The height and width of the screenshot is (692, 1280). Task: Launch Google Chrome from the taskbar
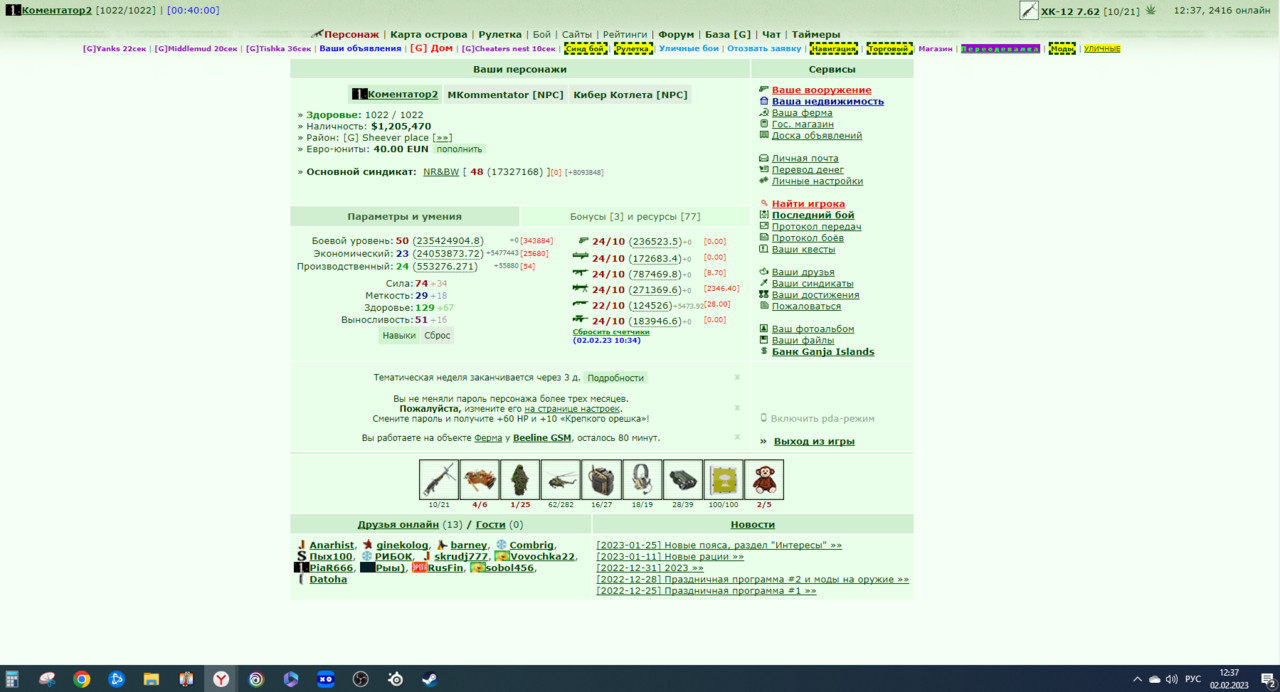click(82, 679)
